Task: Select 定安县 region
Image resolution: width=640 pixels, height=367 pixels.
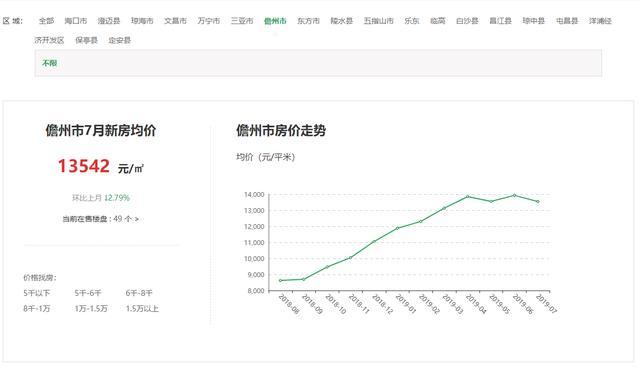Action: tap(120, 40)
